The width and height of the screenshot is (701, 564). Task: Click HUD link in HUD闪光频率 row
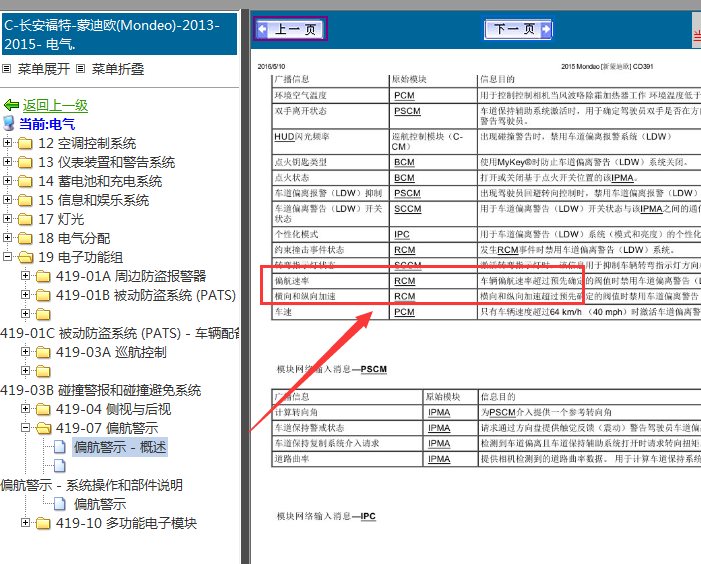284,136
